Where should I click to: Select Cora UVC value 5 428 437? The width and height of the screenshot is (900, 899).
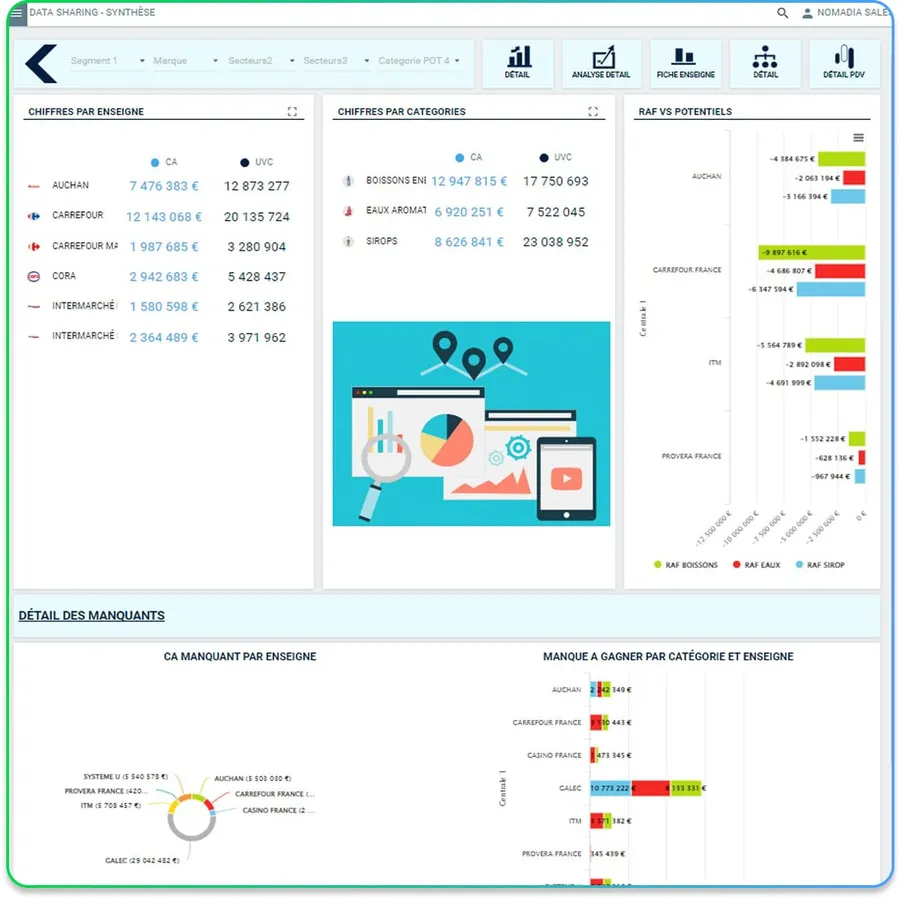click(257, 277)
